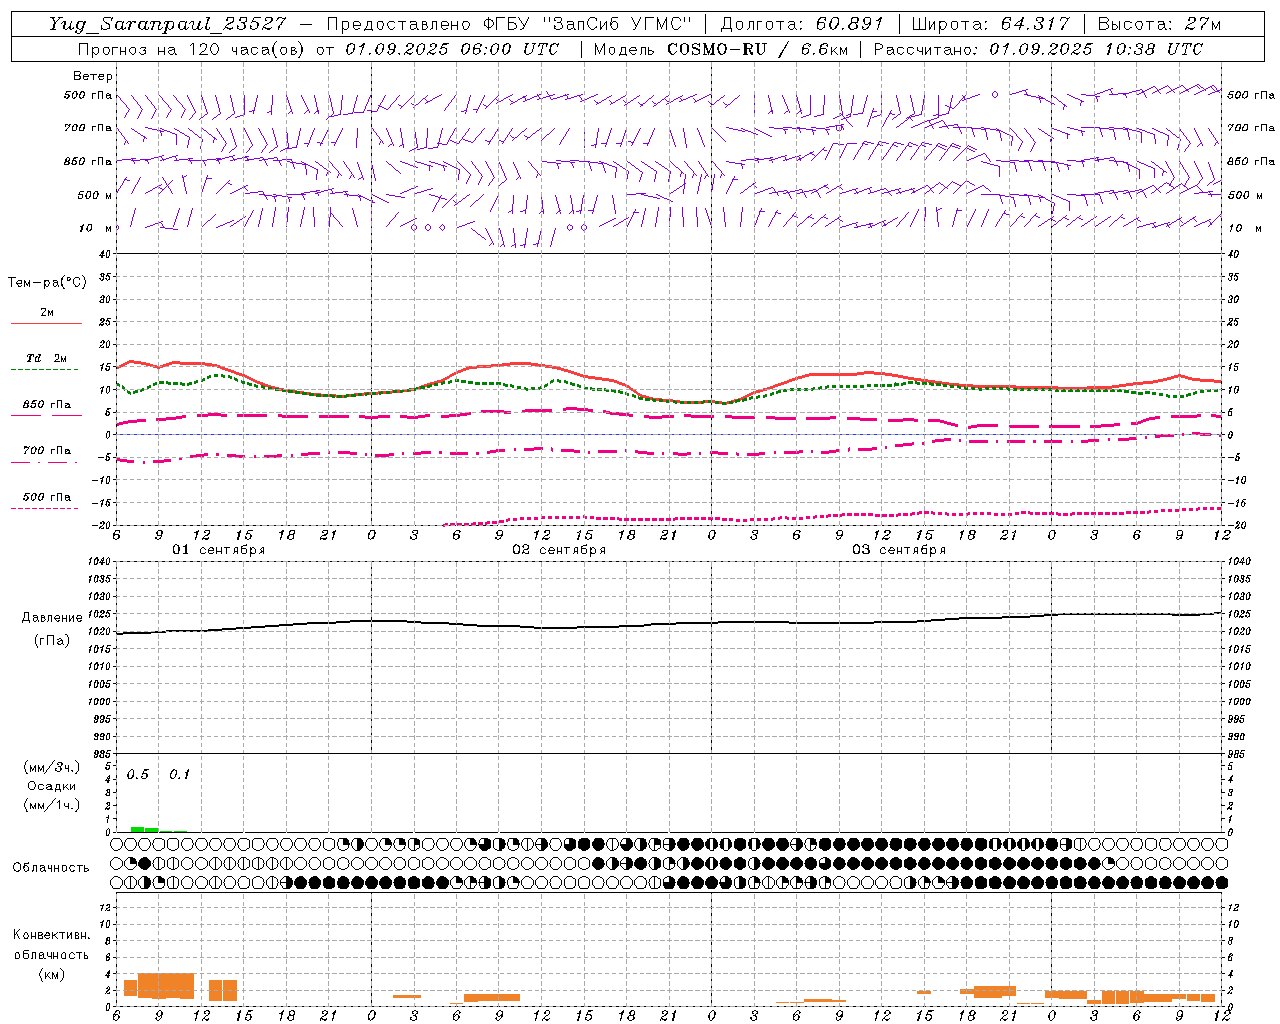The height and width of the screenshot is (1024, 1280).
Task: Click the Td 2м dew point legend entry
Action: (x=46, y=363)
